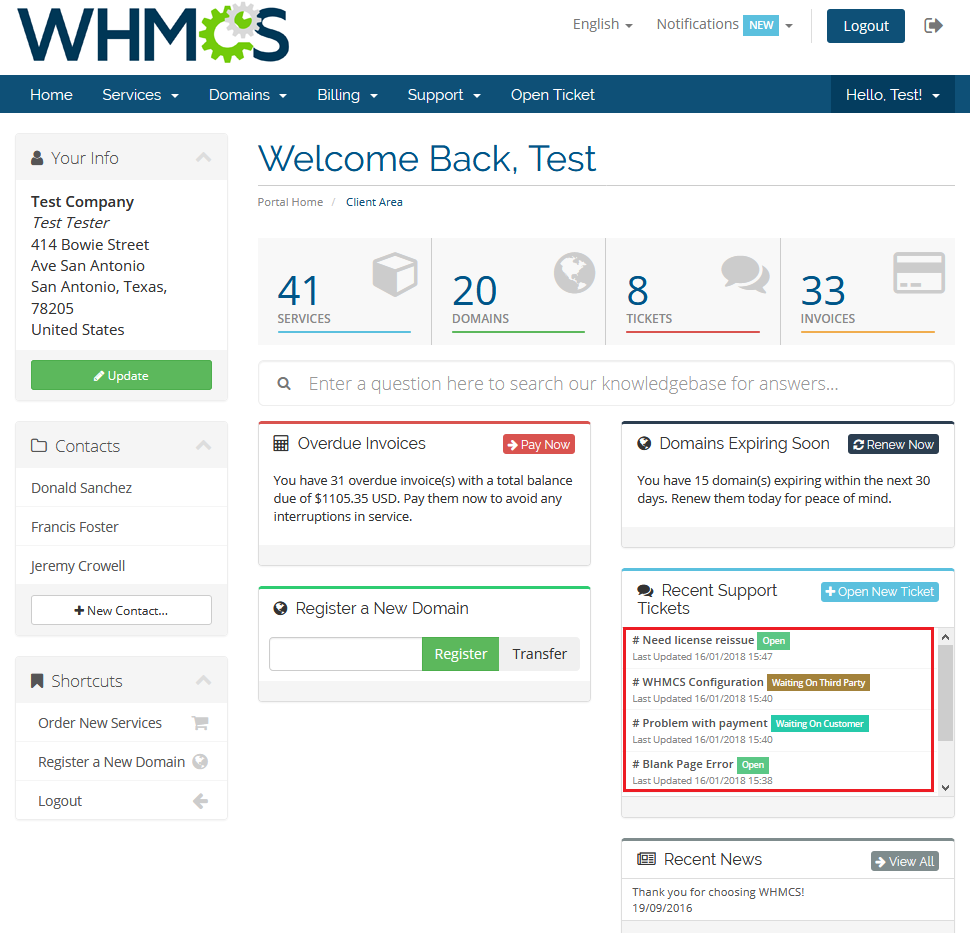
Task: Click the globe icon beside Register a New Domain heading
Action: (280, 608)
